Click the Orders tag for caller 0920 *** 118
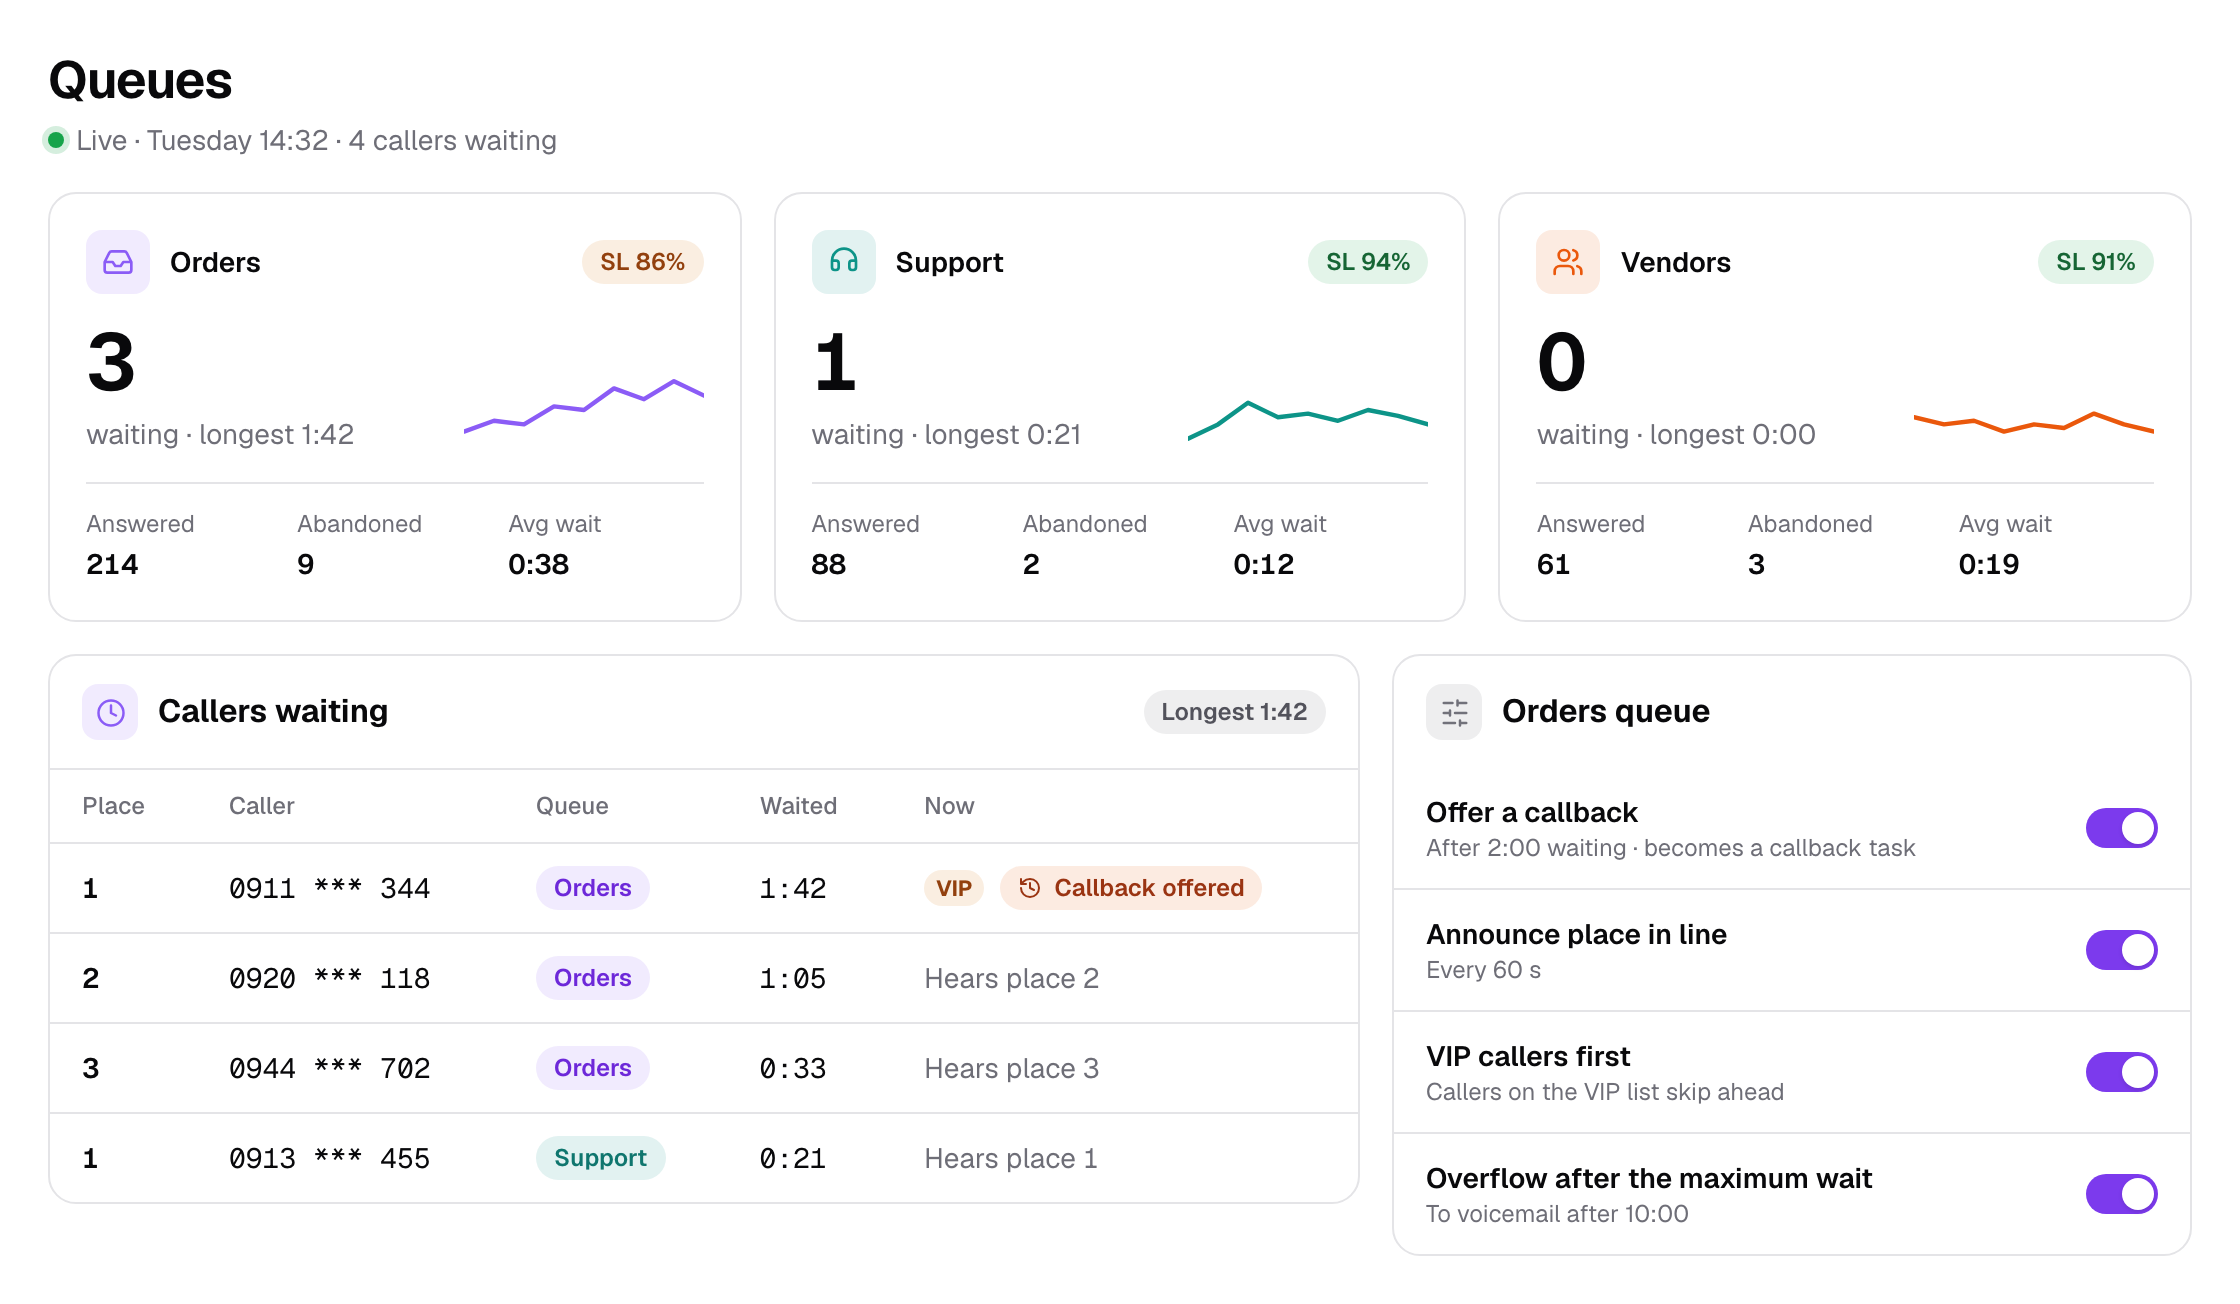Viewport: 2240px width, 1304px height. (592, 978)
